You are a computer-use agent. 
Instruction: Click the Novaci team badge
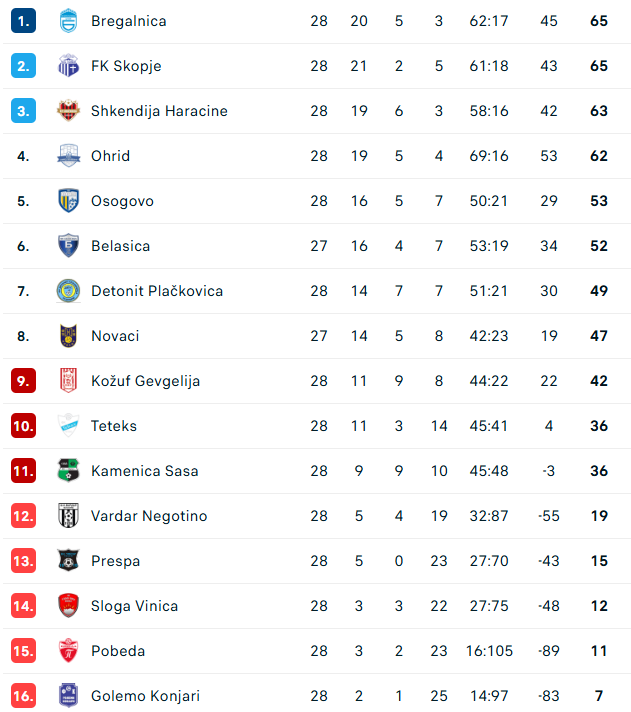pos(69,336)
